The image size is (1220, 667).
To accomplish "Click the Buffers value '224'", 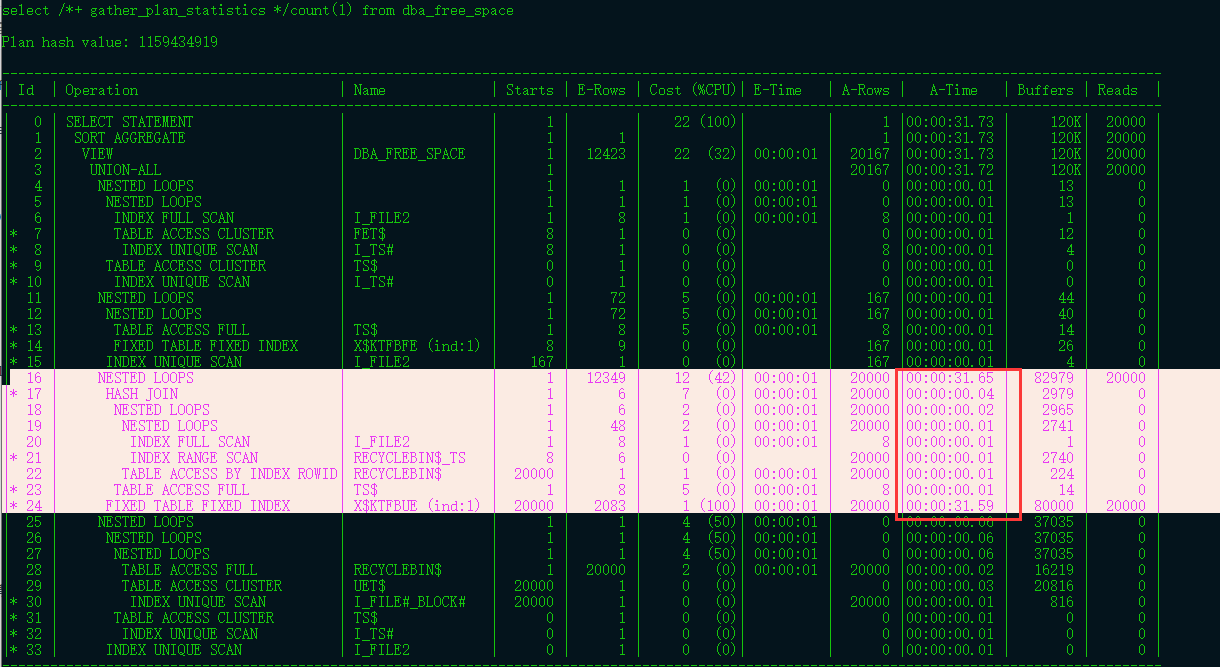I will [1062, 474].
